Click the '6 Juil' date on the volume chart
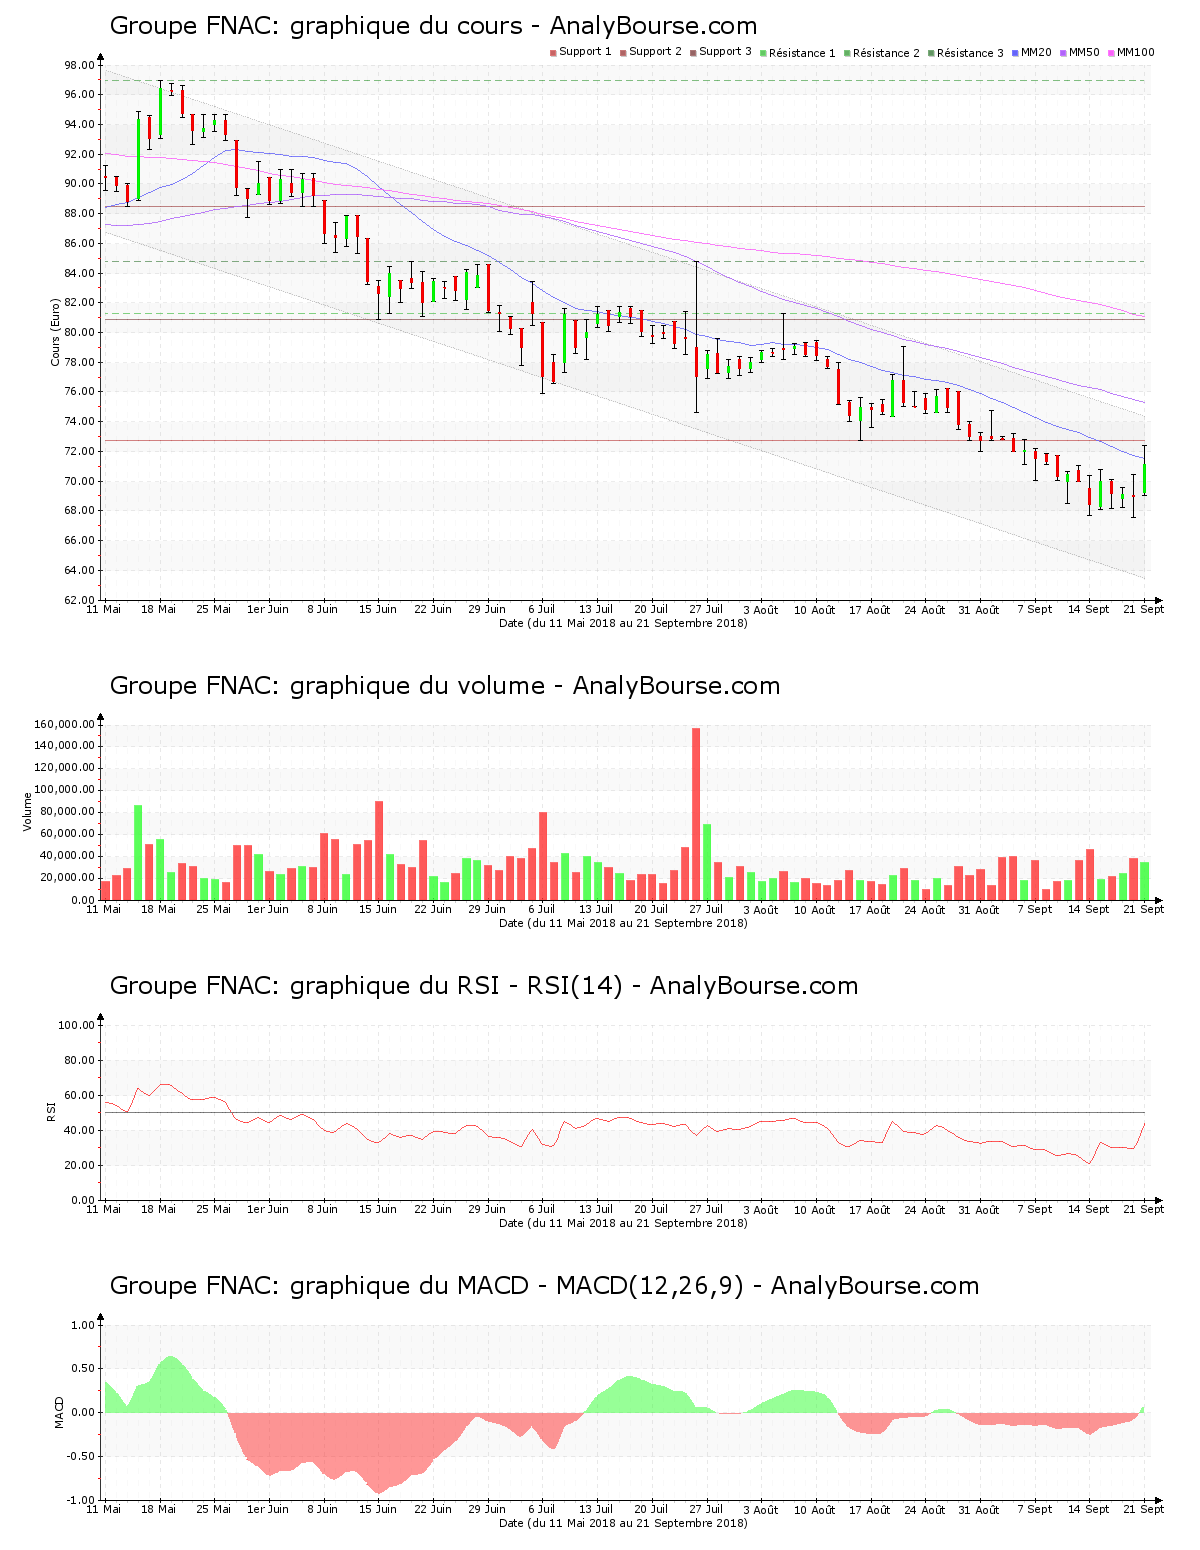Viewport: 1200px width, 1550px height. (541, 909)
